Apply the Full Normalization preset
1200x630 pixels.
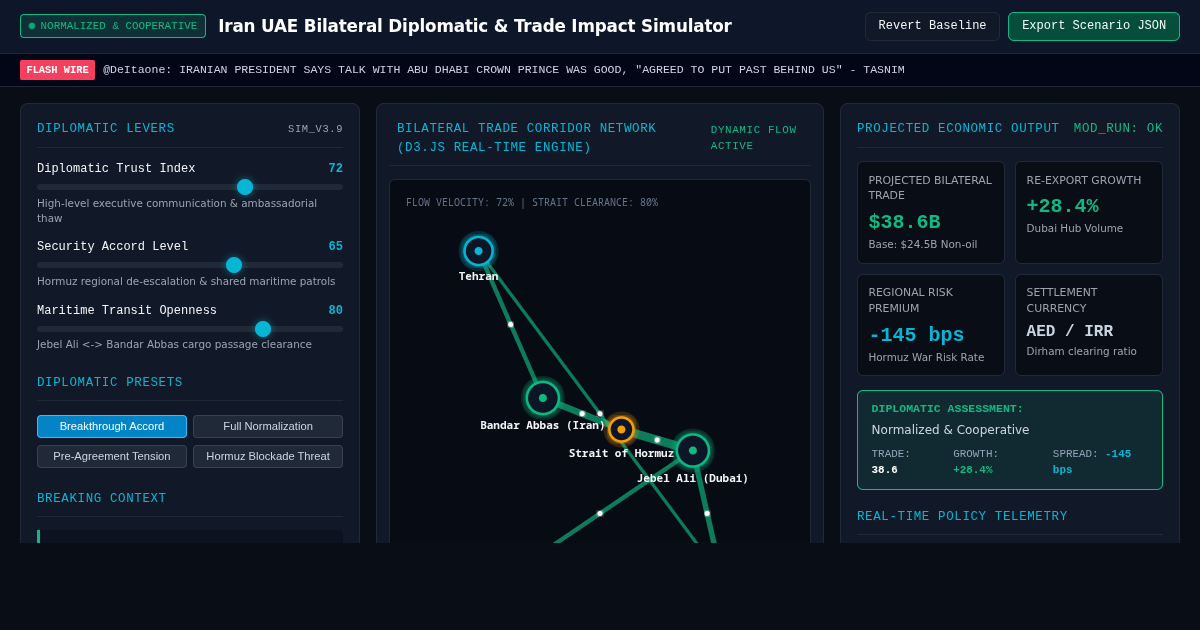pyautogui.click(x=268, y=426)
